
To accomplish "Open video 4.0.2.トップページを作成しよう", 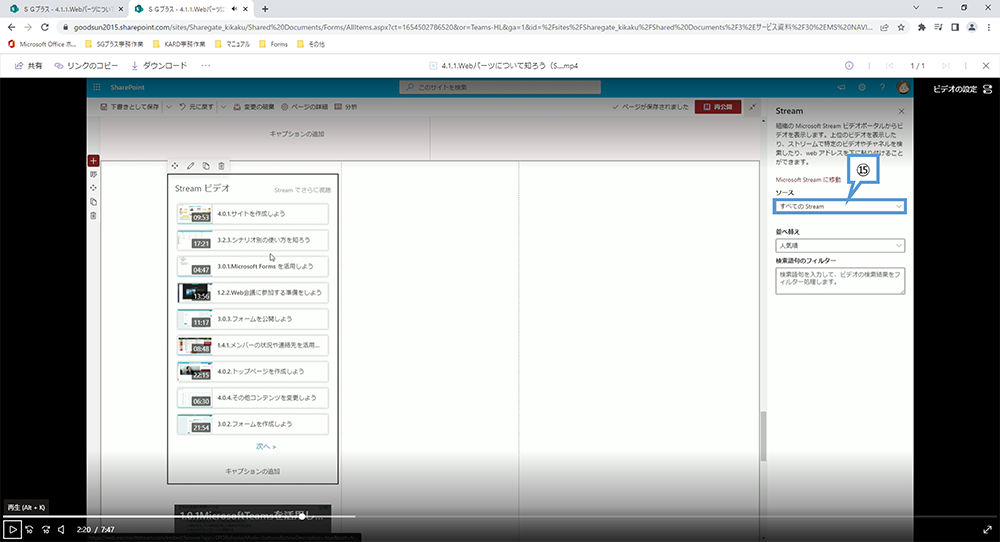I will click(253, 371).
